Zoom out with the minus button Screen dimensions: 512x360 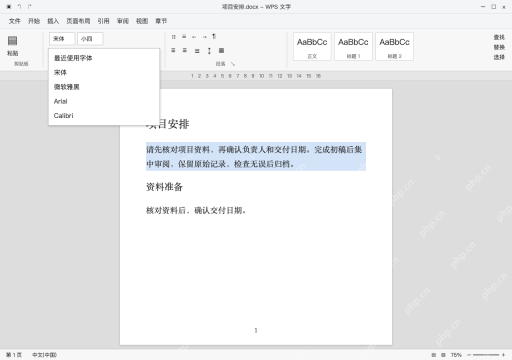click(469, 355)
